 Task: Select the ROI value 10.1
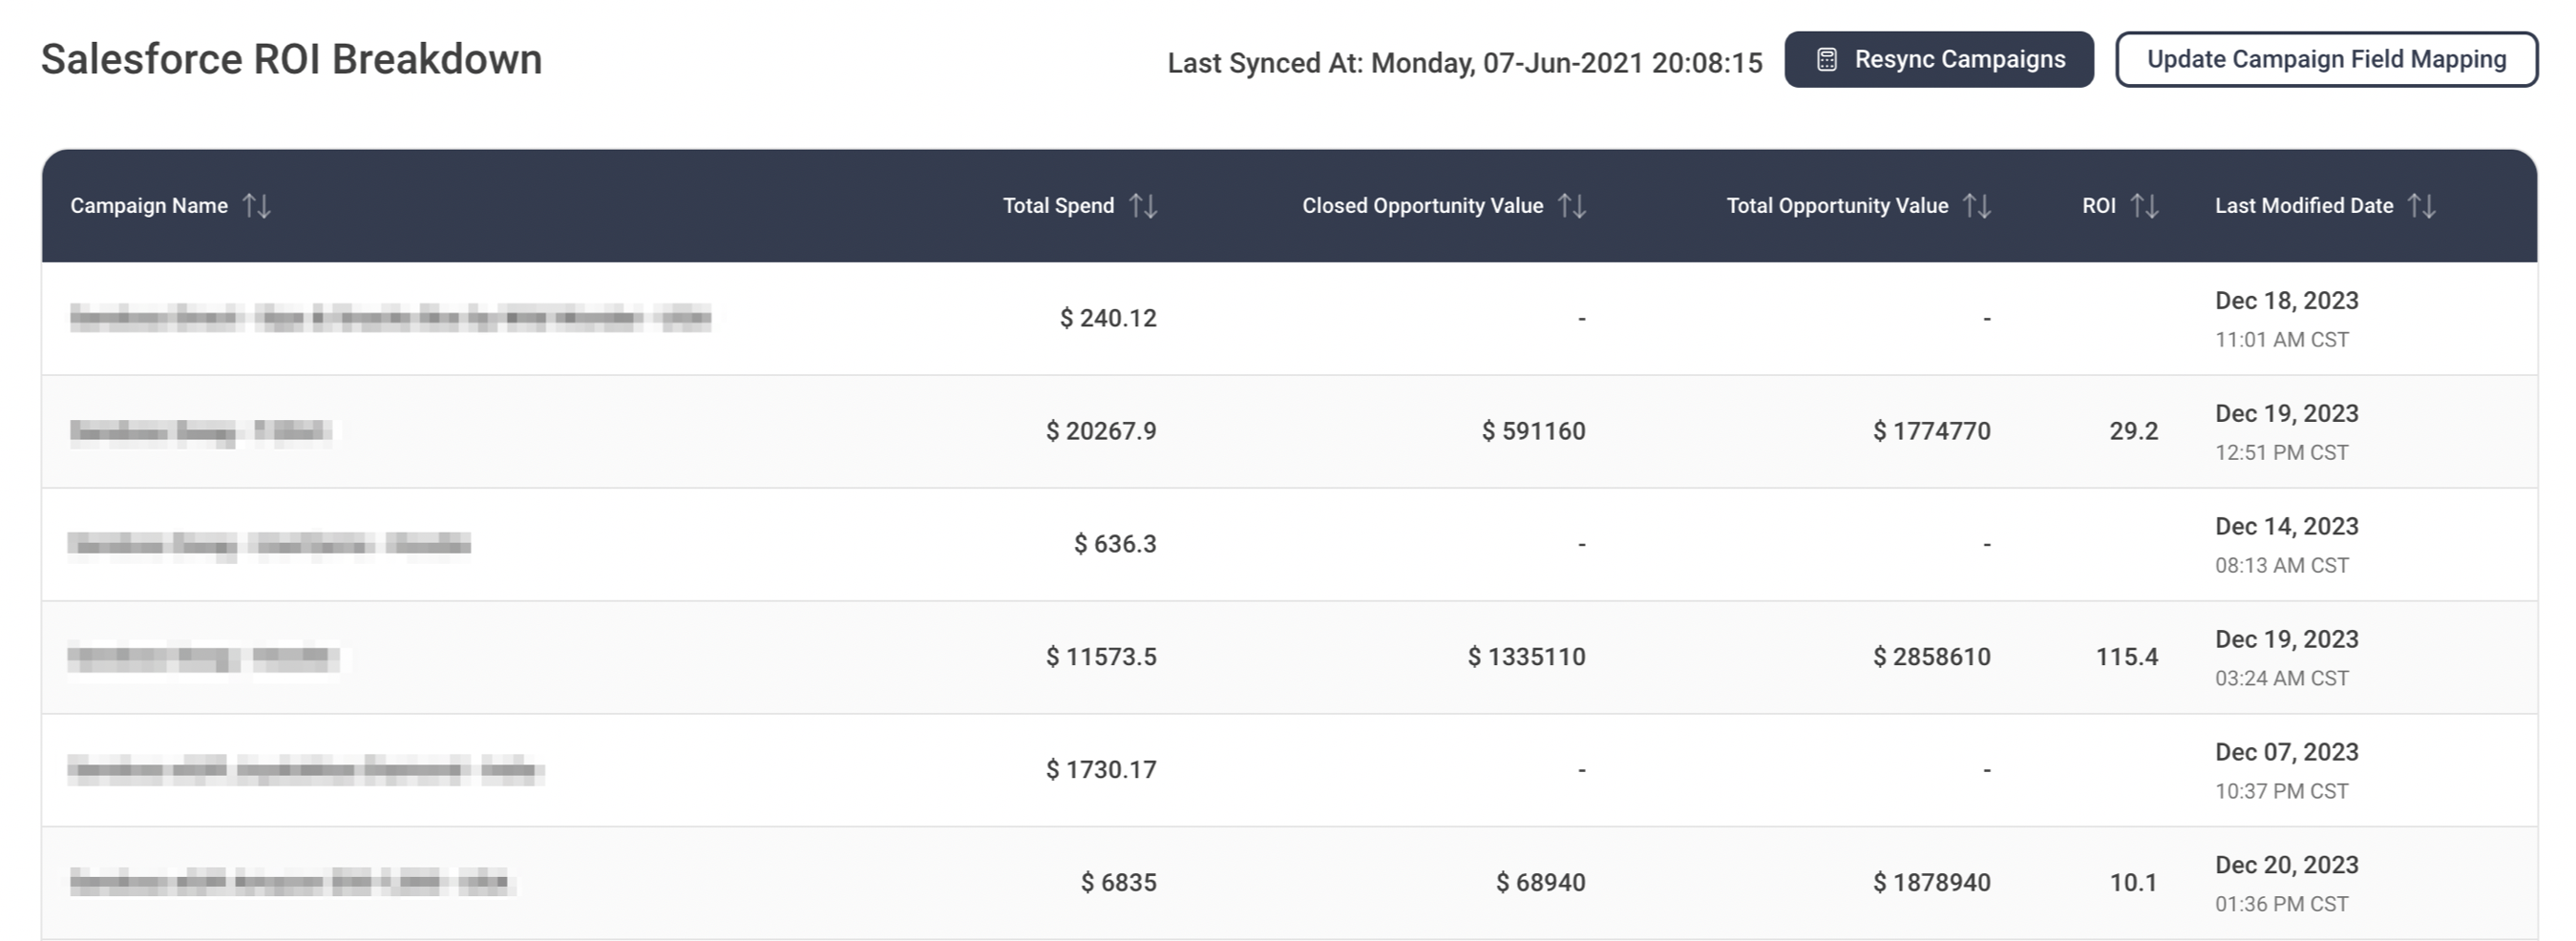pyautogui.click(x=2133, y=883)
